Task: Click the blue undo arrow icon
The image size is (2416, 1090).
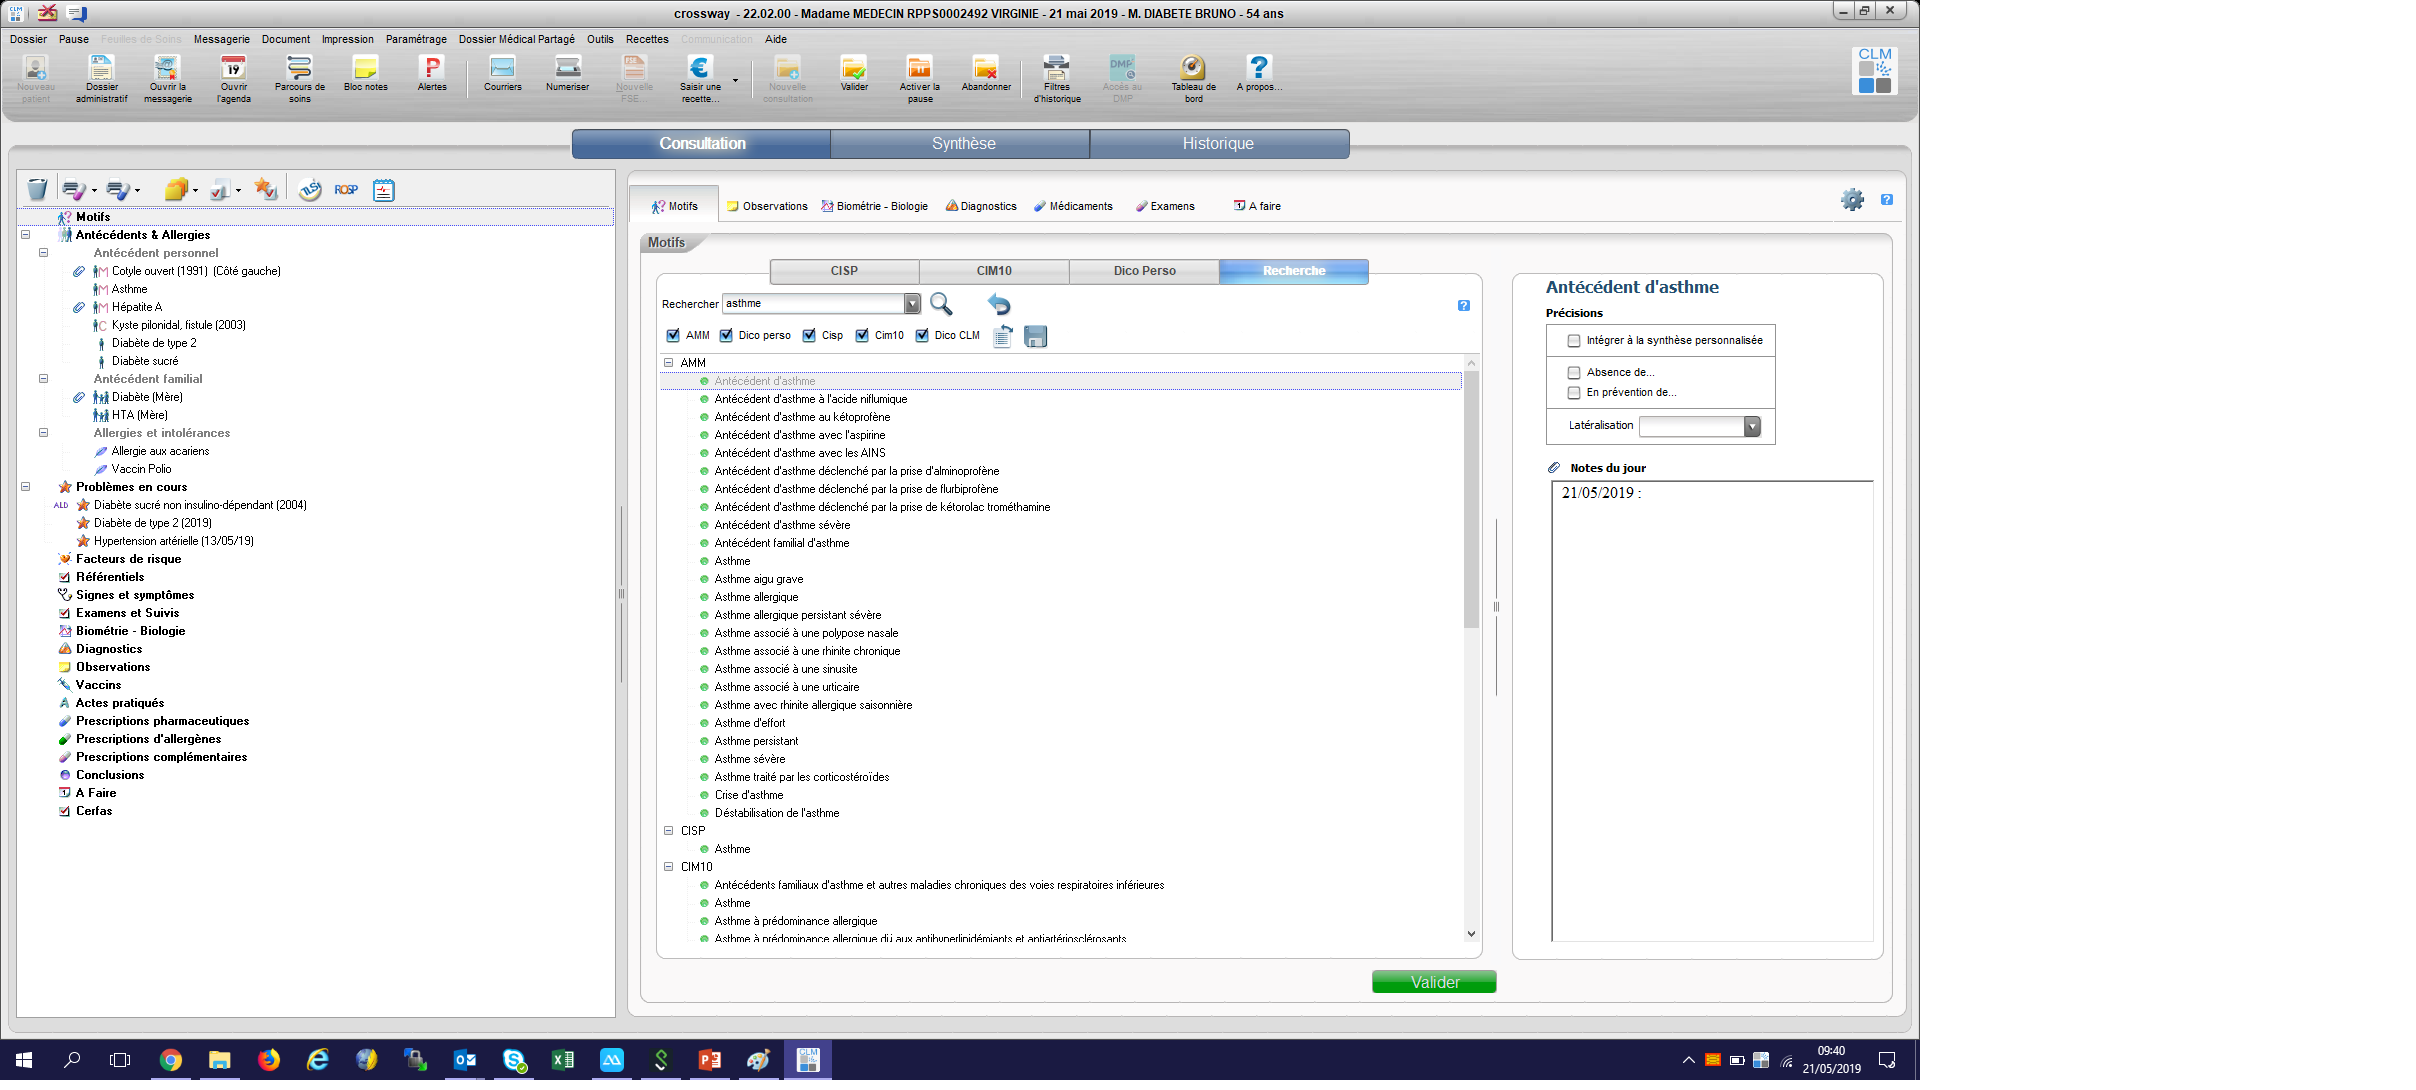Action: 998,304
